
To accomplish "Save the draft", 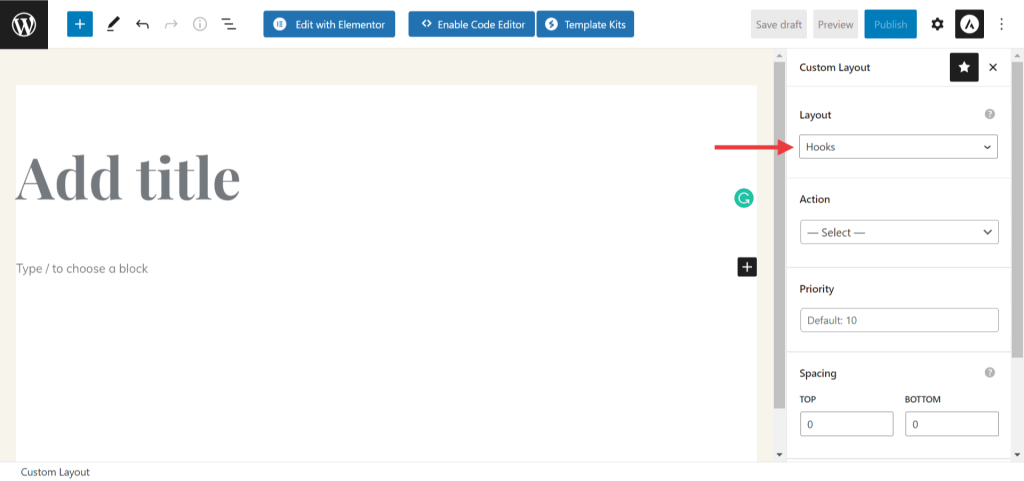I will pyautogui.click(x=779, y=25).
